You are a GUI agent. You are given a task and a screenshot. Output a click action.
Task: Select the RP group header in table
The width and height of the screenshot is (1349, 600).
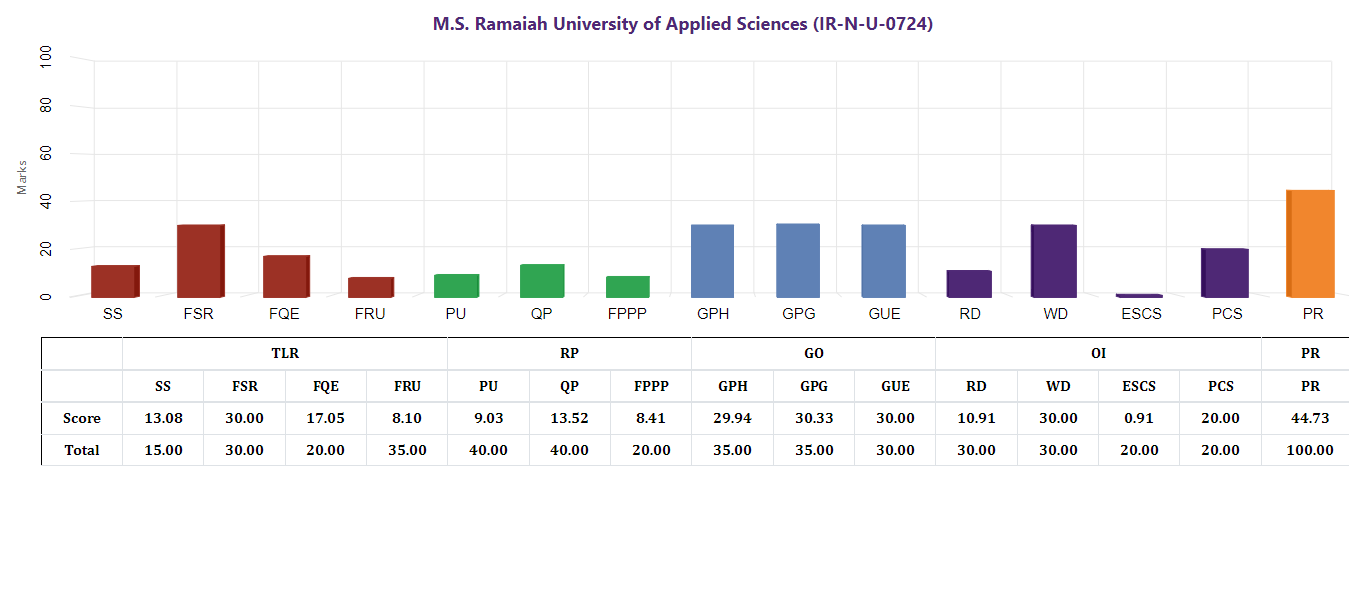[x=569, y=354]
